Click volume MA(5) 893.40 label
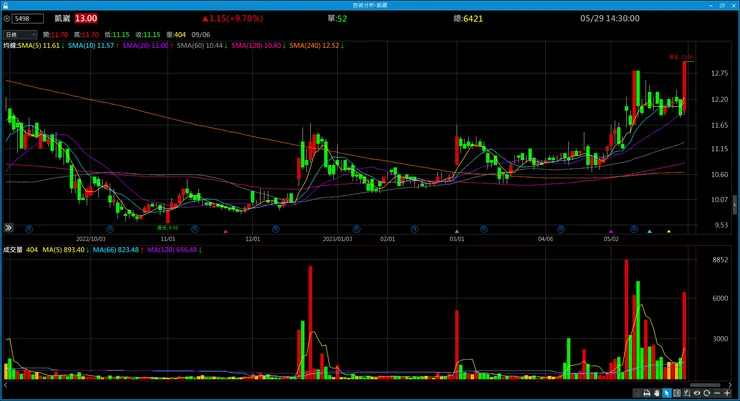The image size is (740, 401). coord(63,250)
